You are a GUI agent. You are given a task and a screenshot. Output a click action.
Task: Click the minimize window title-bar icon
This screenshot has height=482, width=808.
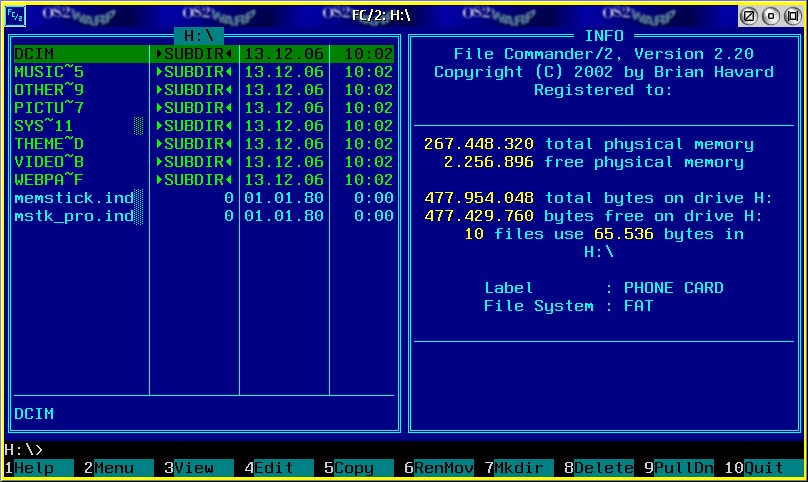tap(770, 16)
